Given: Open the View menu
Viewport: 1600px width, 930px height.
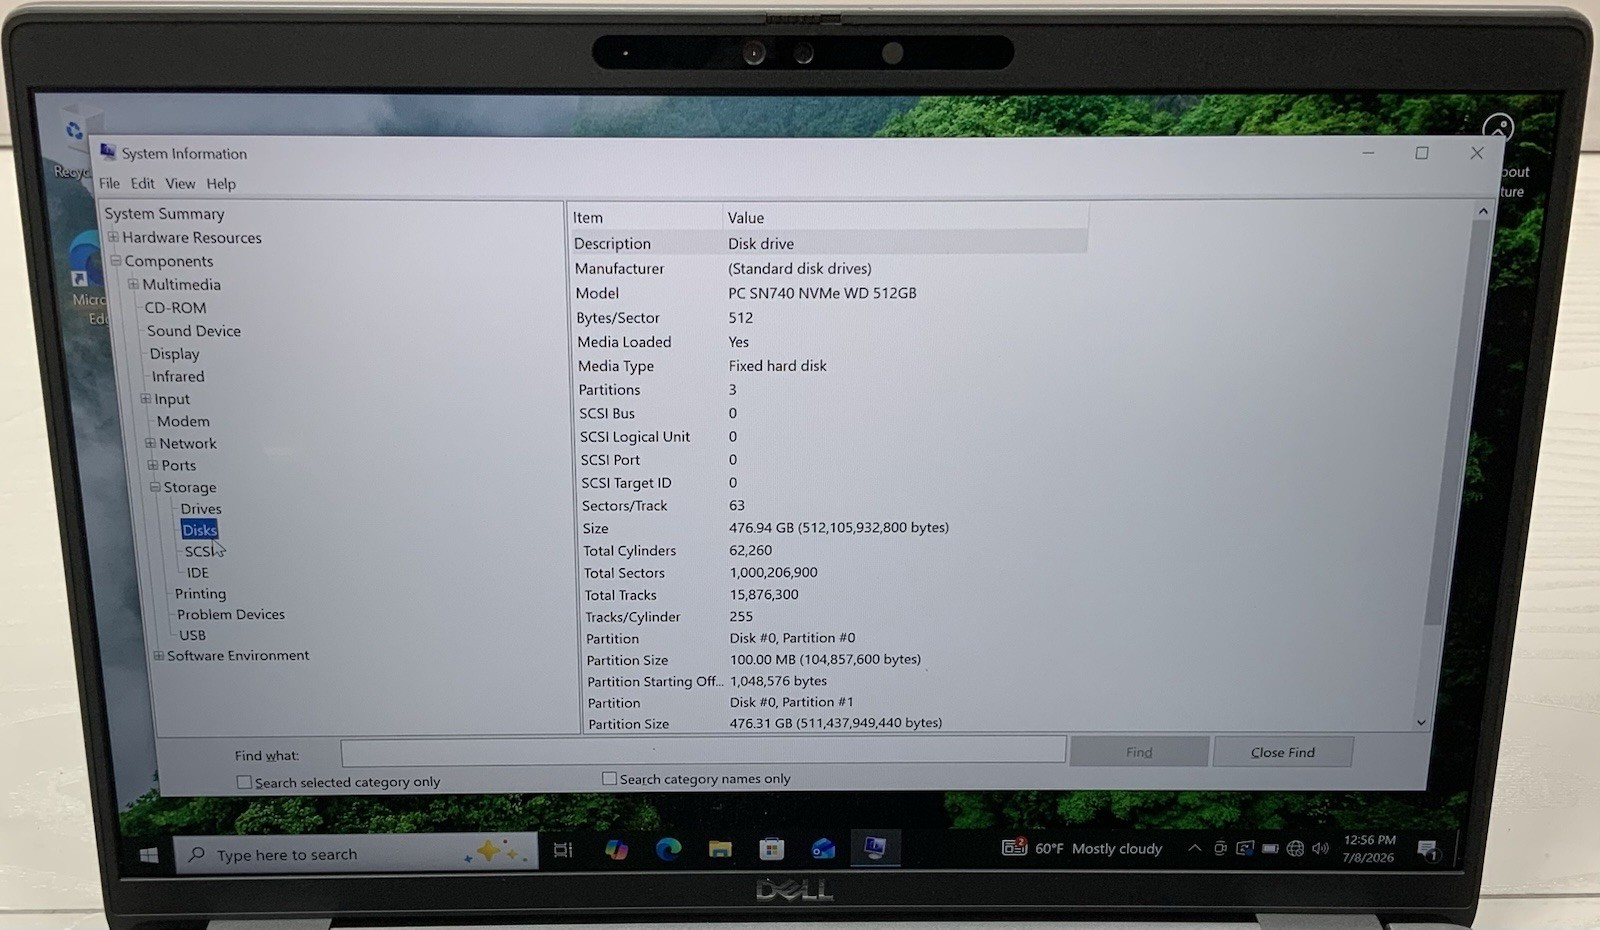Looking at the screenshot, I should coord(180,183).
